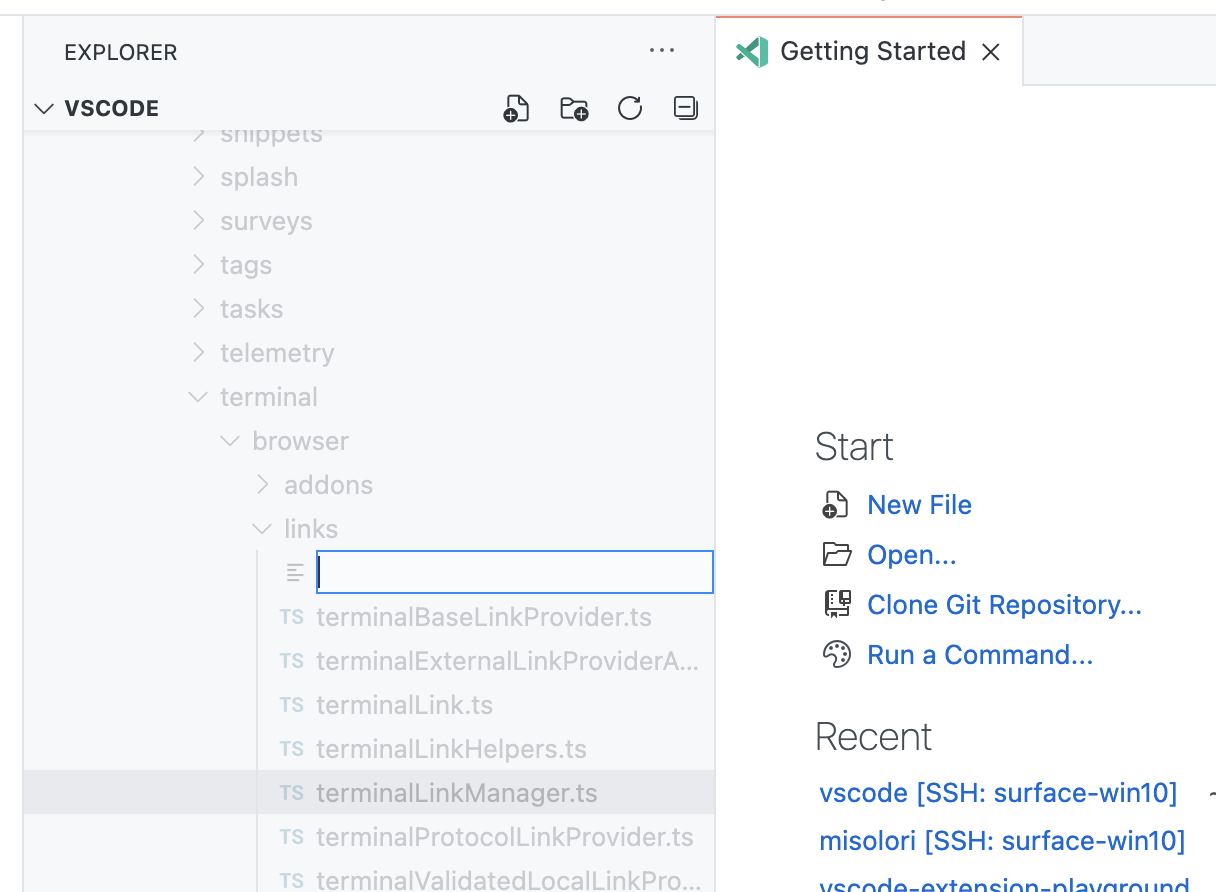The height and width of the screenshot is (892, 1216).
Task: Collapse the VSCODE section header
Action: point(43,108)
